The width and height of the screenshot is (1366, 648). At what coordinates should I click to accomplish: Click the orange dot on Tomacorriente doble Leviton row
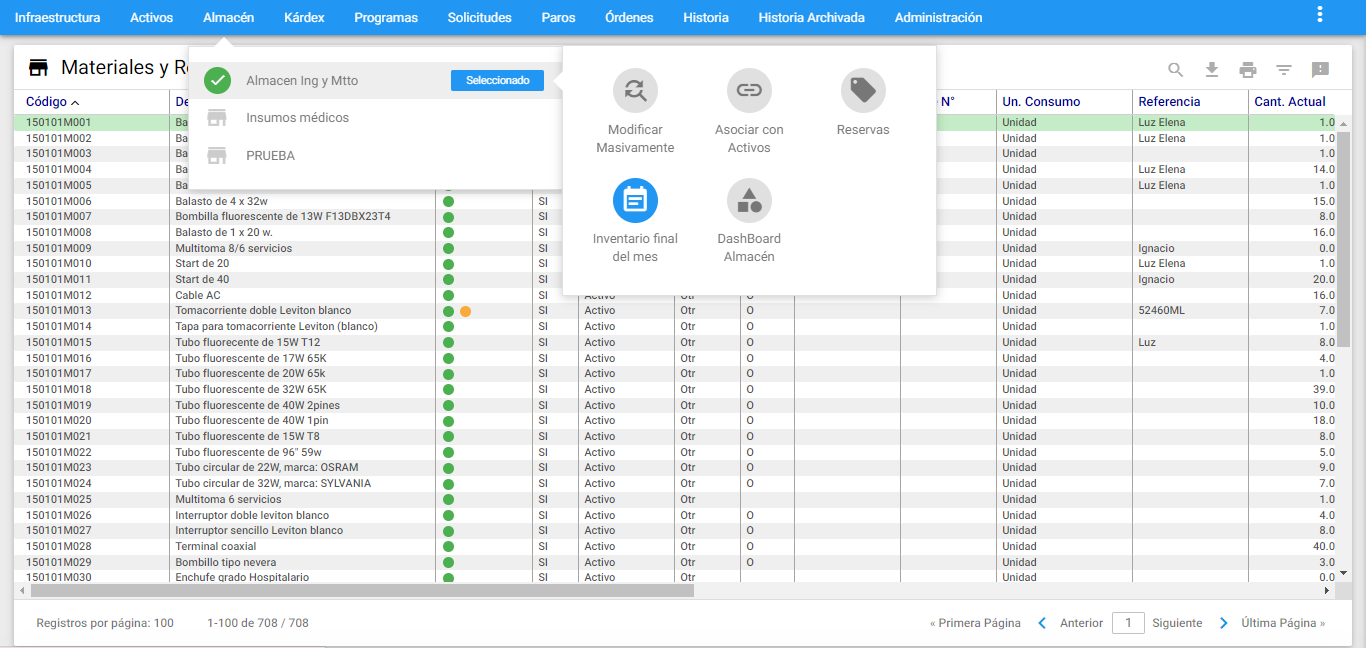[465, 311]
